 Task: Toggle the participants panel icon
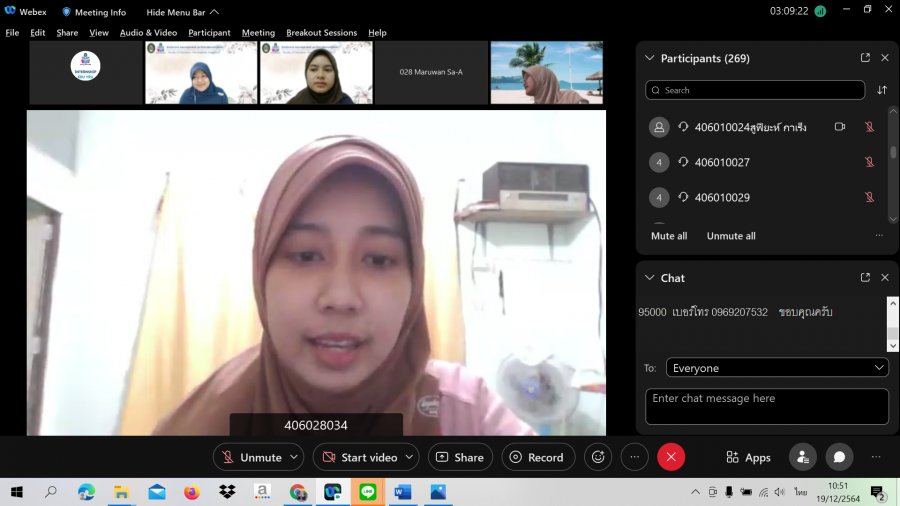(x=802, y=457)
